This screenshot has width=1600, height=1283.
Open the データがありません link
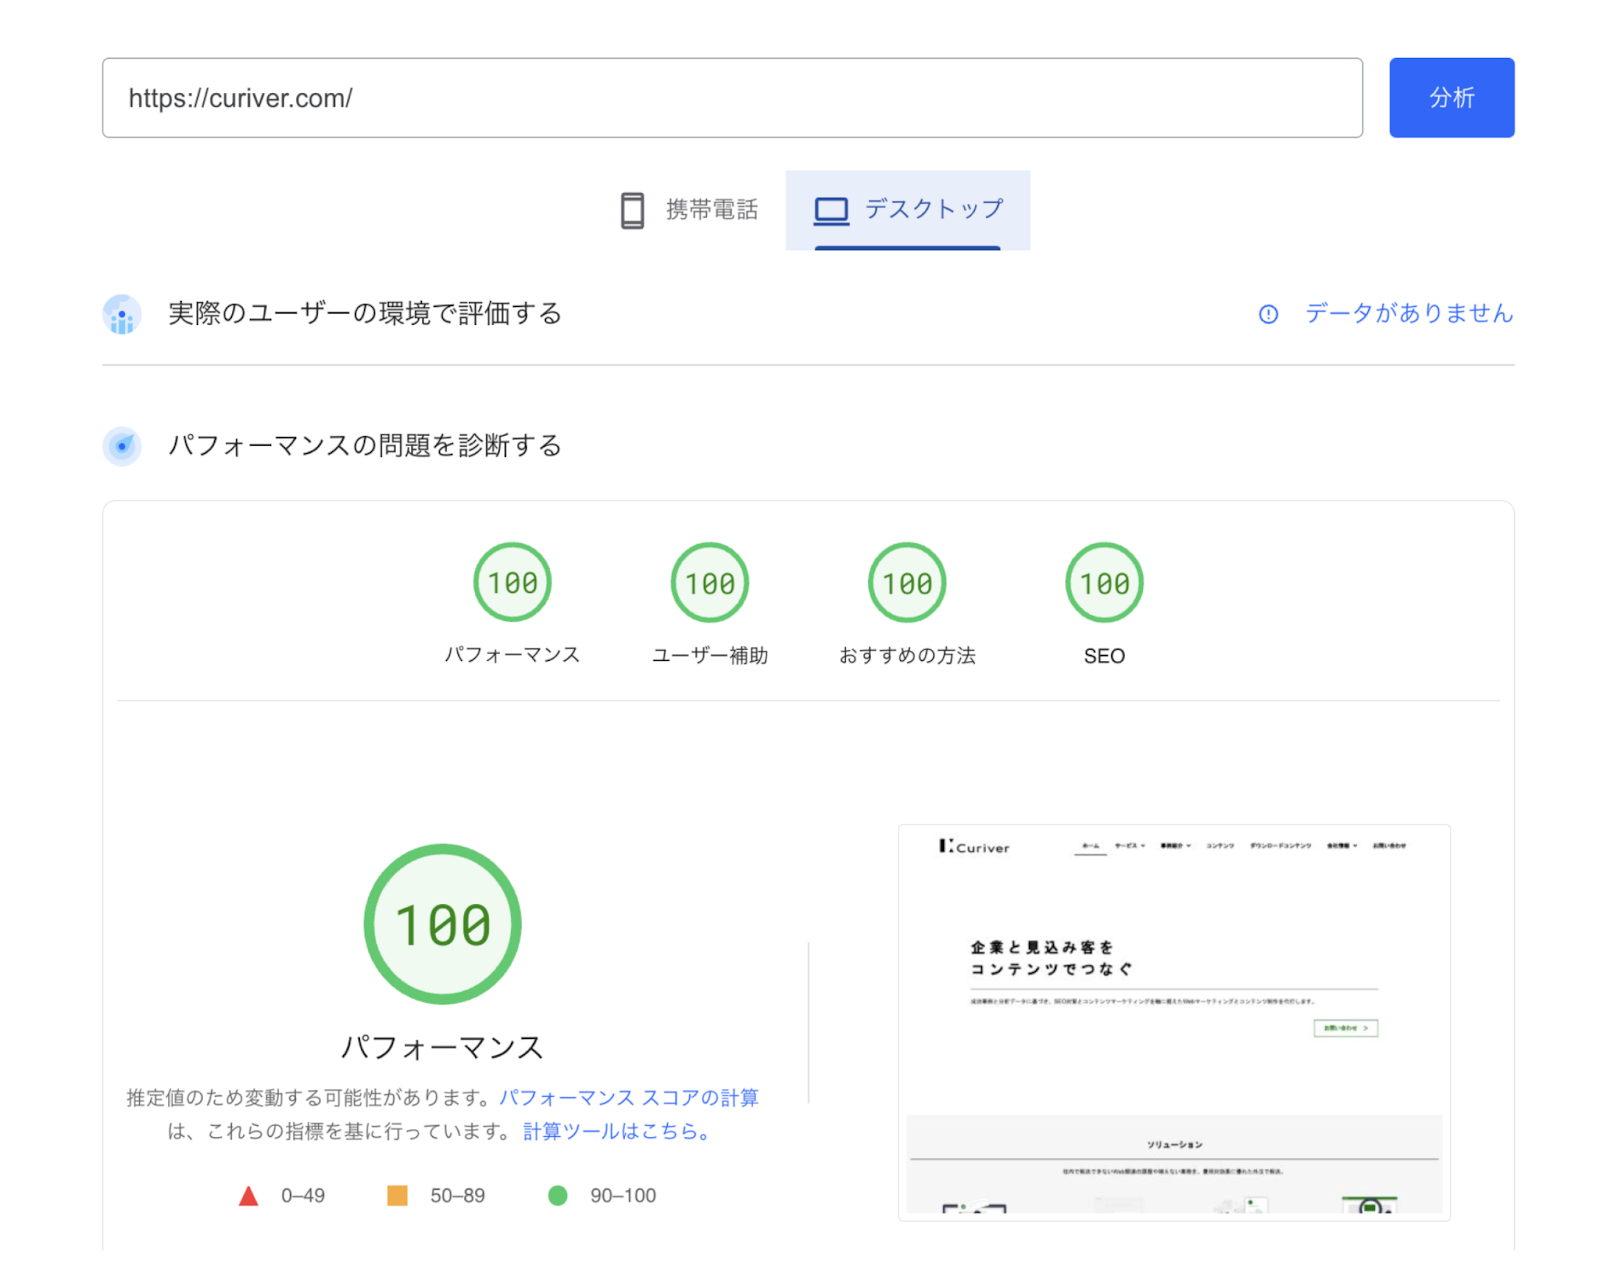click(1408, 314)
